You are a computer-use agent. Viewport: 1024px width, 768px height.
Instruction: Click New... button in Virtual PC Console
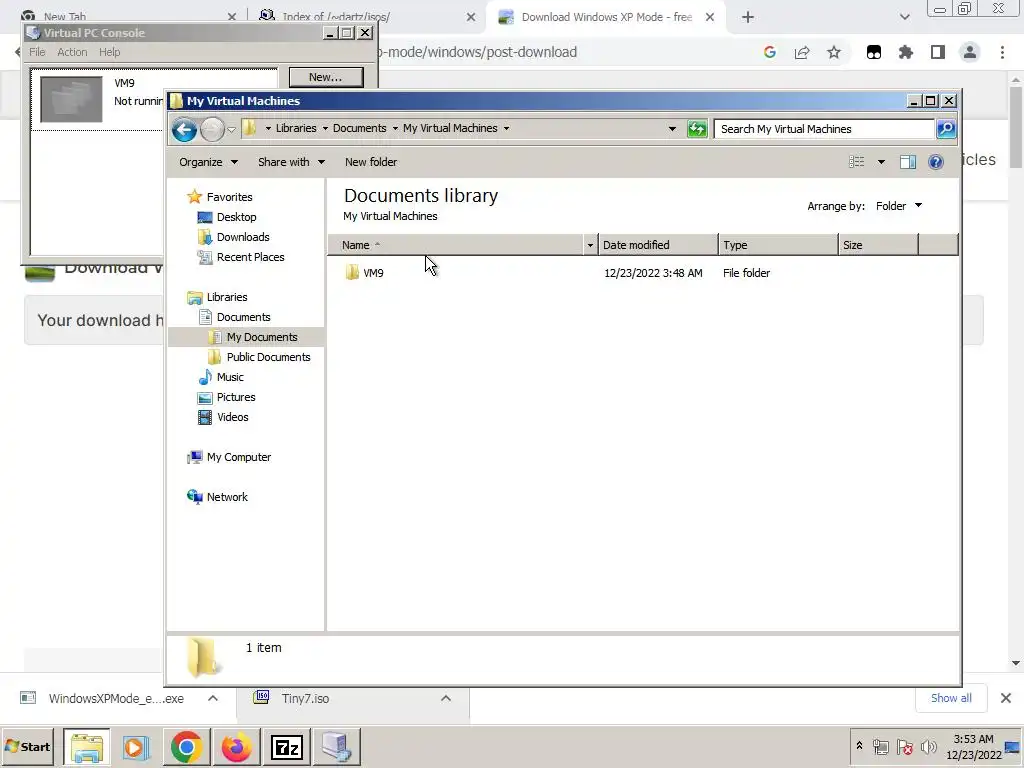point(326,77)
